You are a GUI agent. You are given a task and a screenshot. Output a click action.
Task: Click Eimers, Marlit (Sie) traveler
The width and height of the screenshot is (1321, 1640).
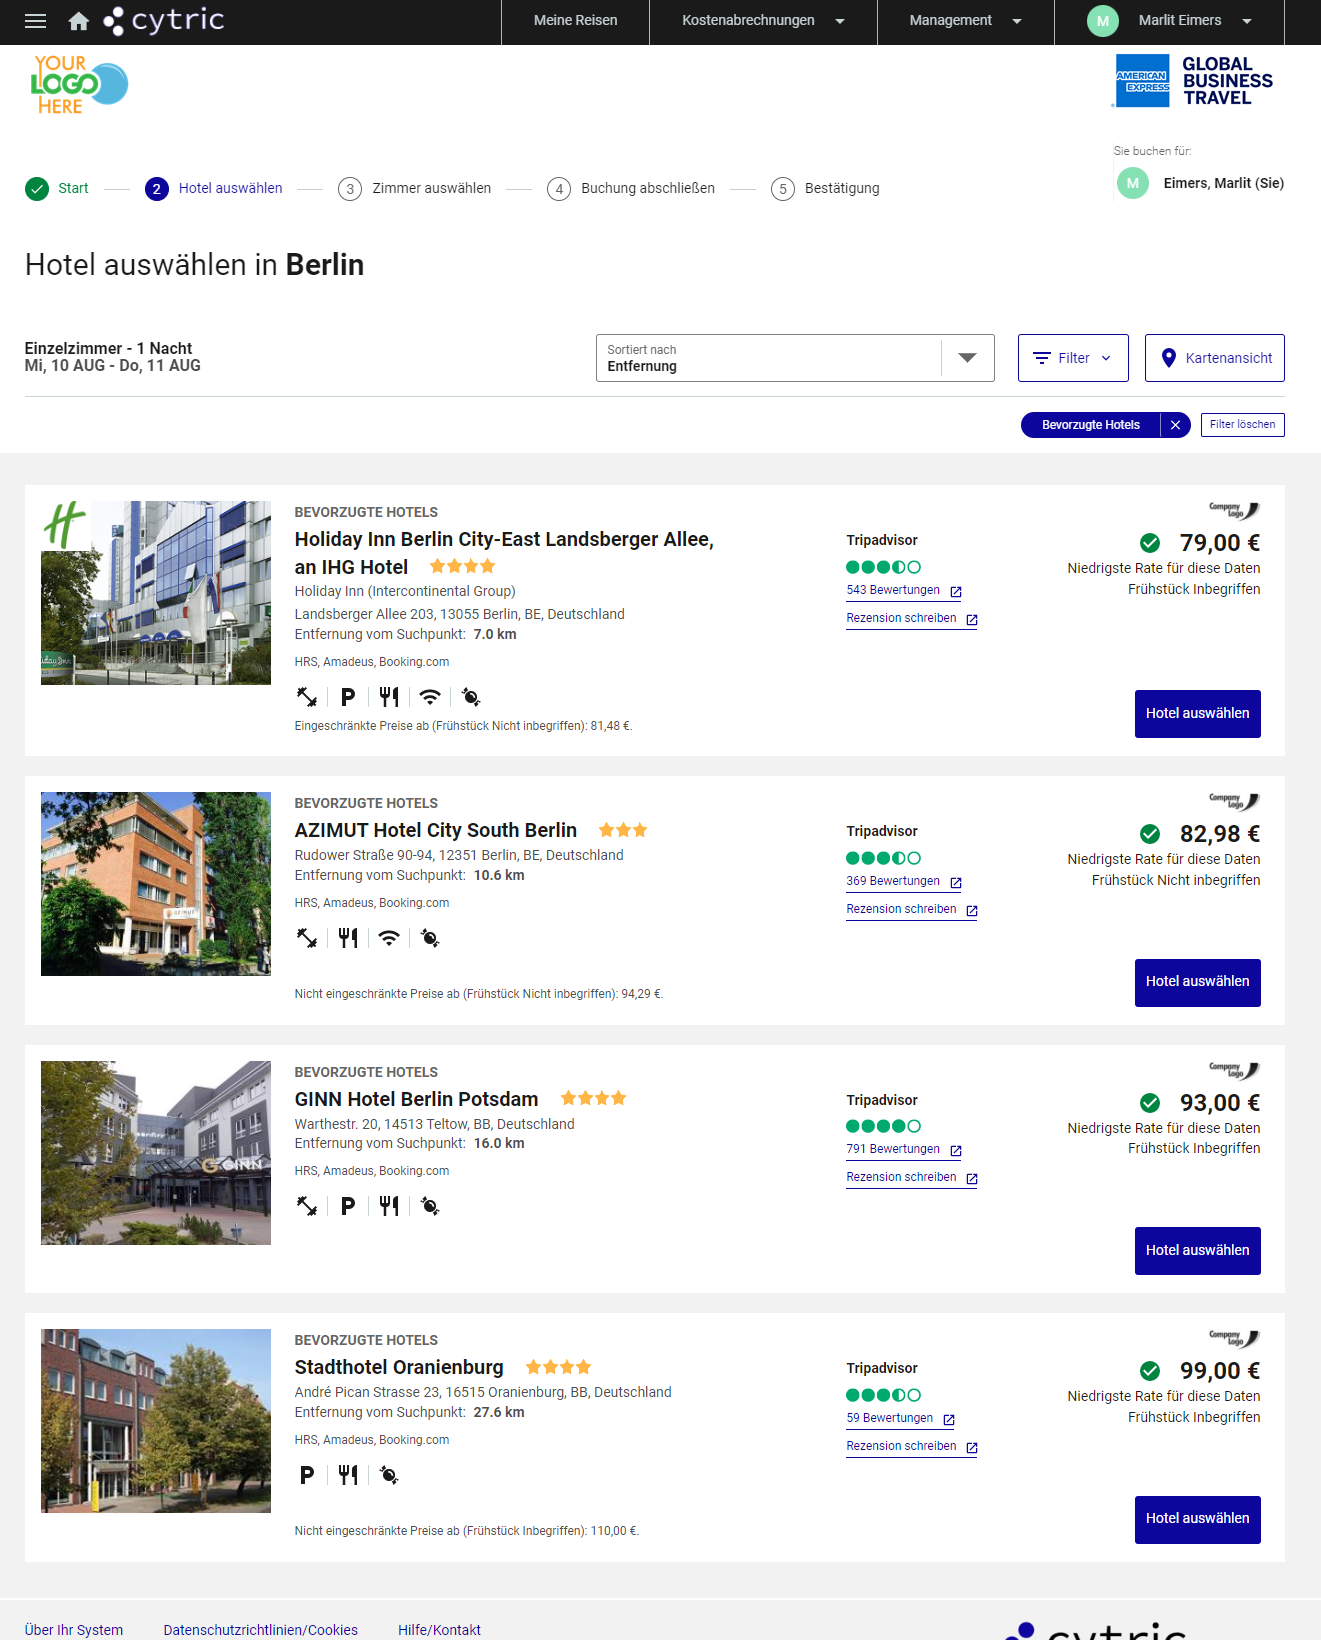tap(1200, 183)
